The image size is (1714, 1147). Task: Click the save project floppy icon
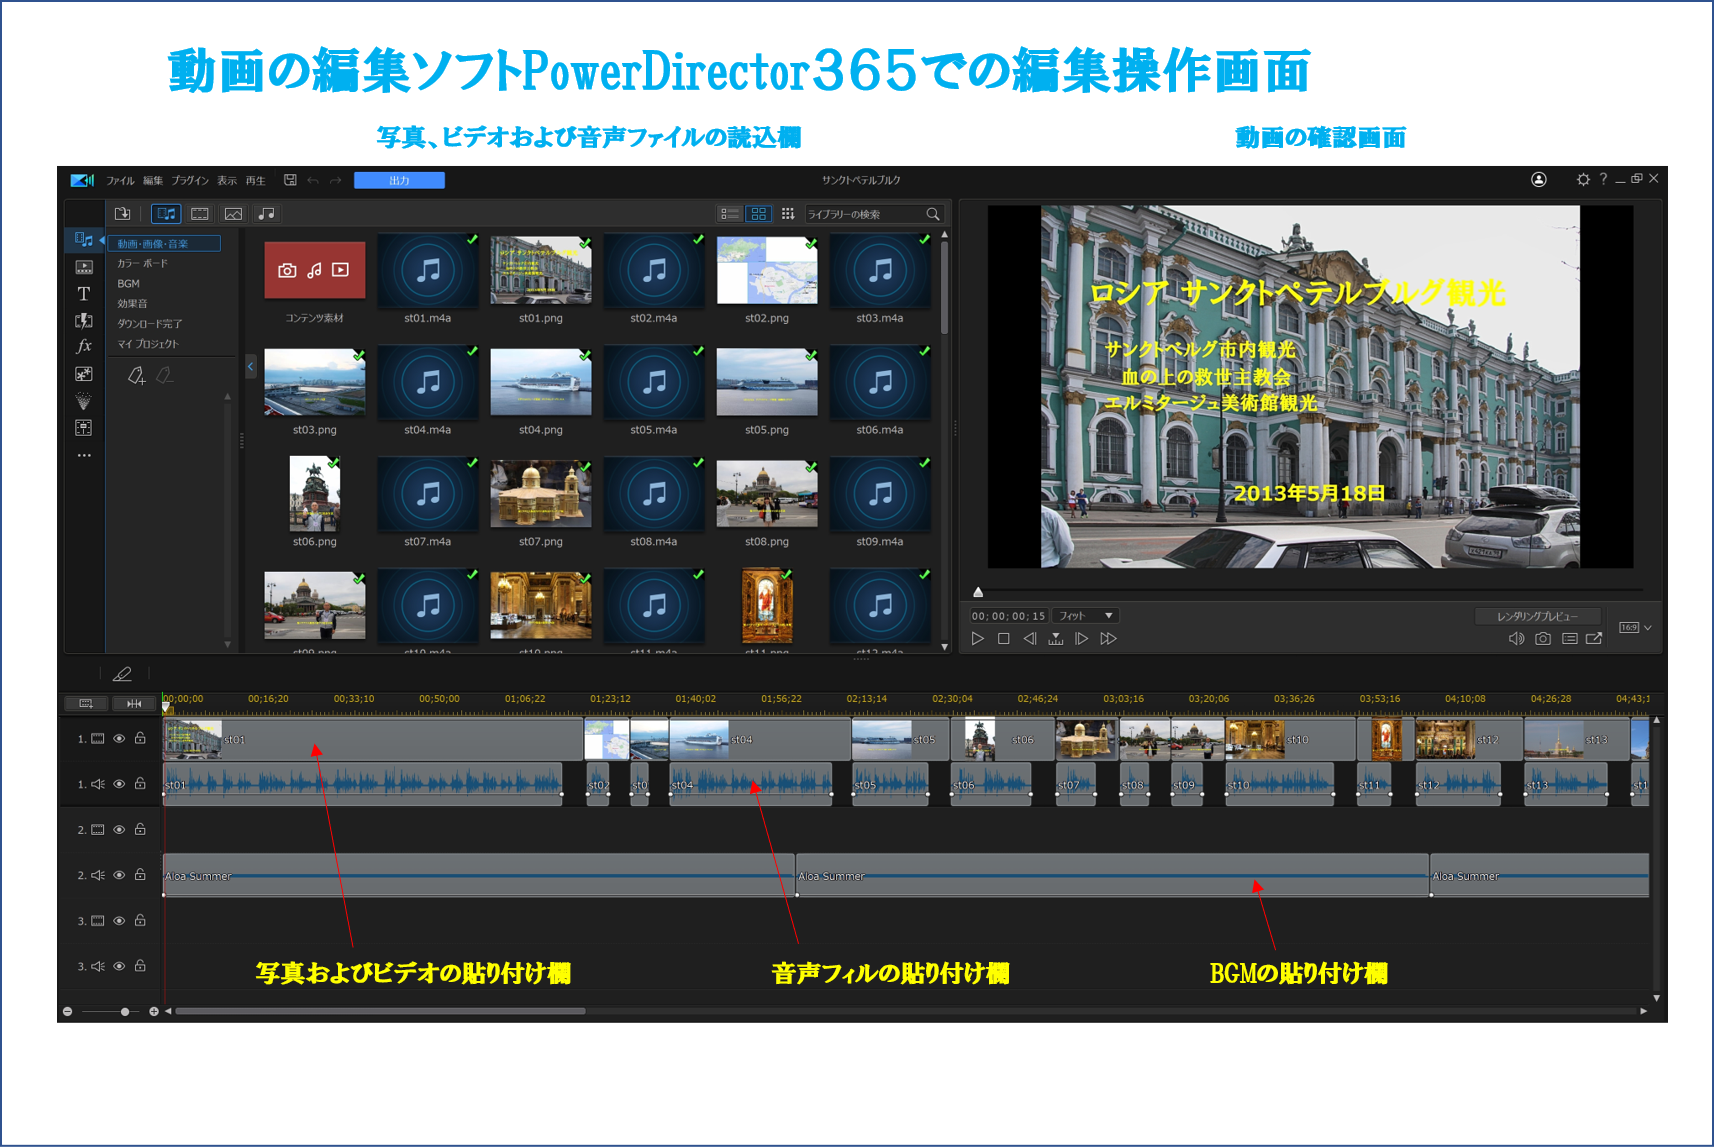tap(290, 180)
